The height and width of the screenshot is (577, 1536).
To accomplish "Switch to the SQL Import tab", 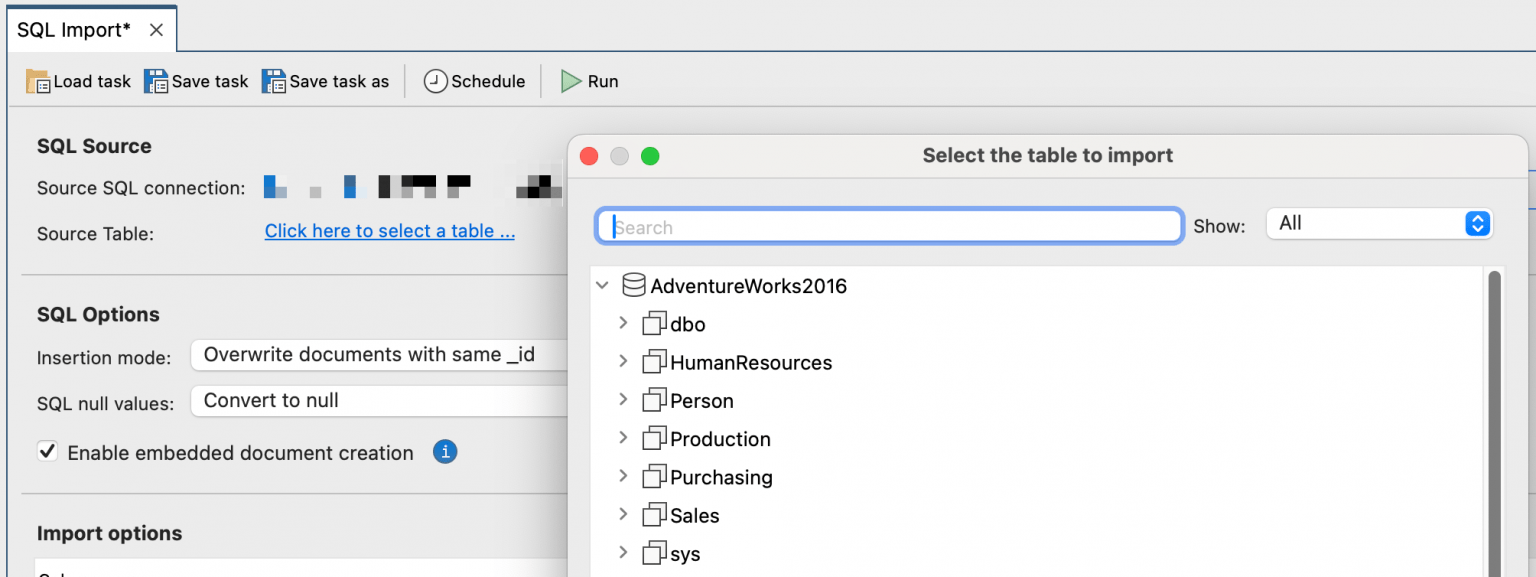I will (x=74, y=30).
